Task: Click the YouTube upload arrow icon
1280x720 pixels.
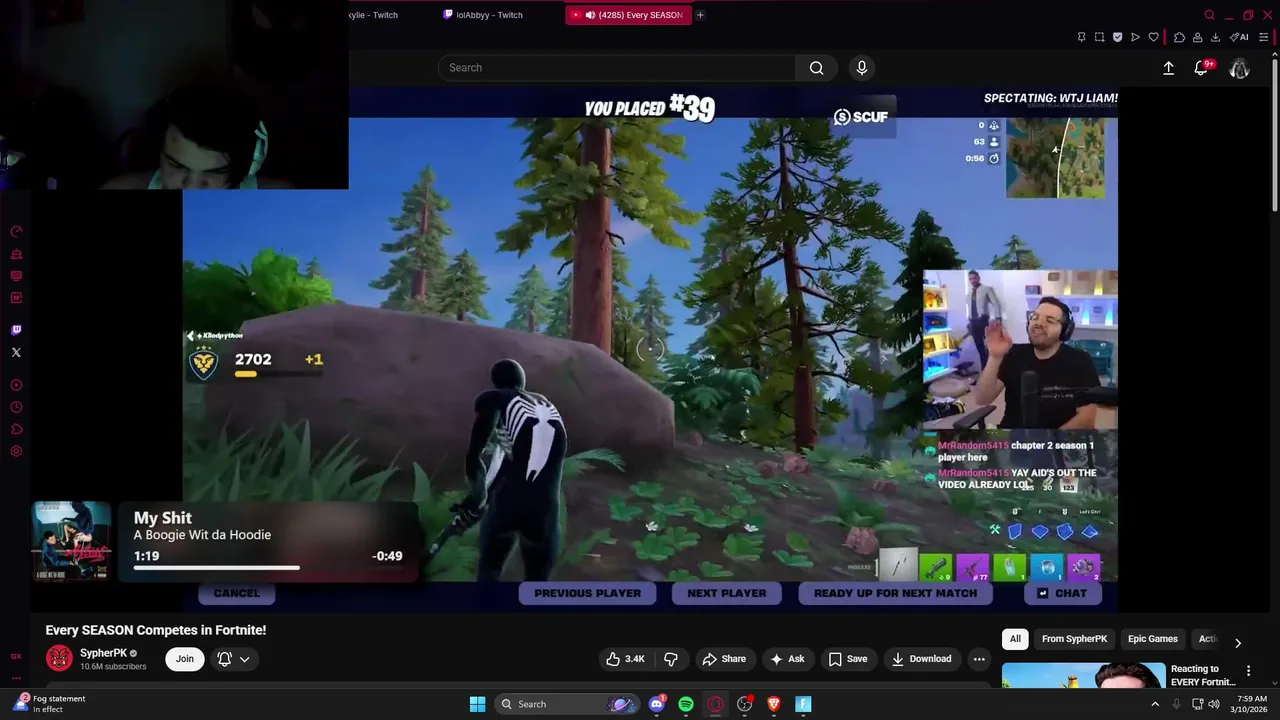Action: (1168, 68)
